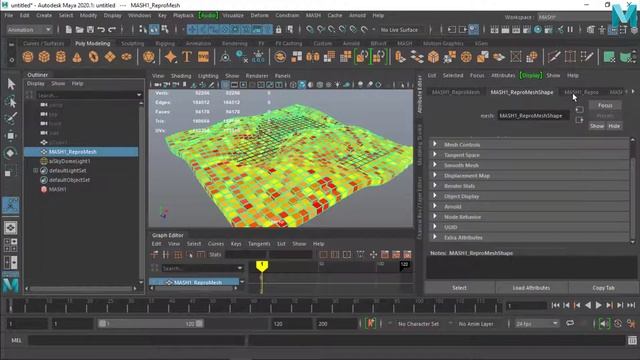Toggle audio sound icon on range slider
Screen dimensions: 640x360
[604, 324]
